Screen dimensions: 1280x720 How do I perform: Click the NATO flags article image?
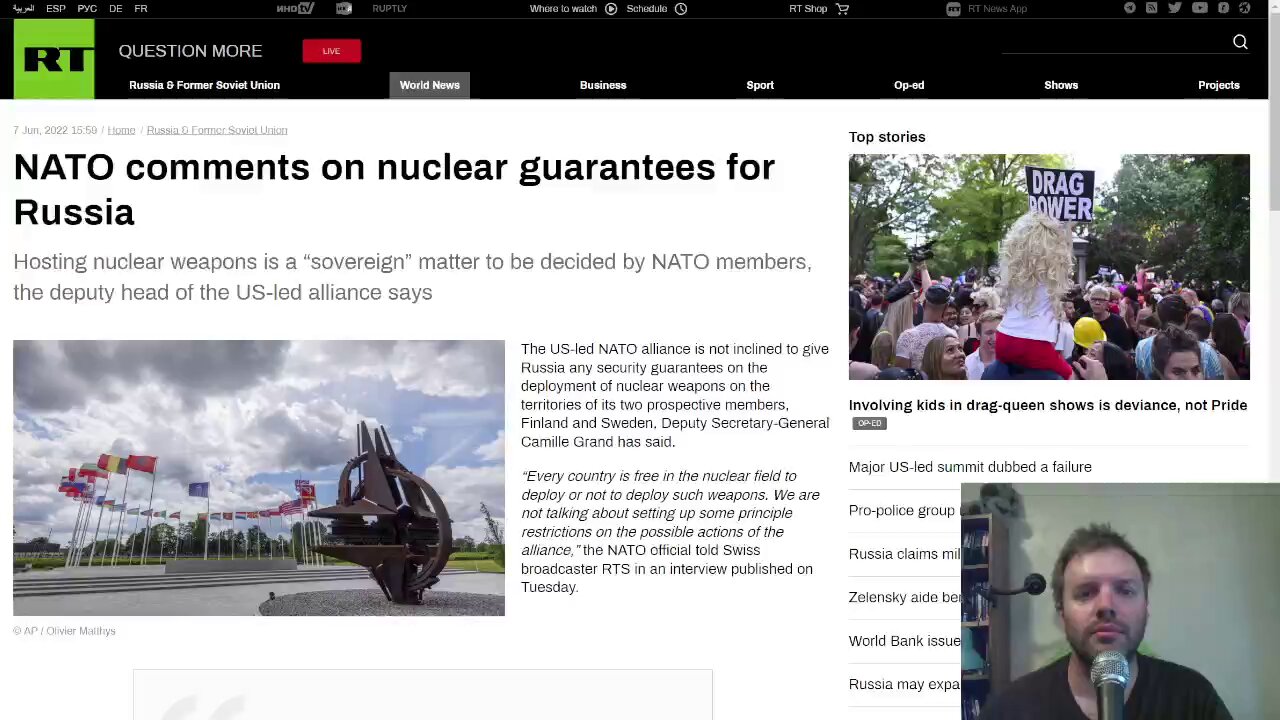(259, 478)
